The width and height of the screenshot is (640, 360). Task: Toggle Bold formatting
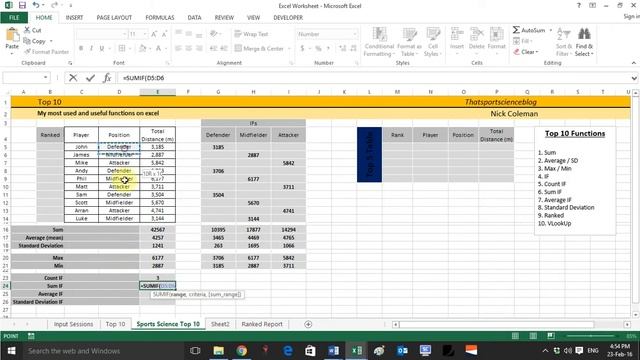pos(81,48)
